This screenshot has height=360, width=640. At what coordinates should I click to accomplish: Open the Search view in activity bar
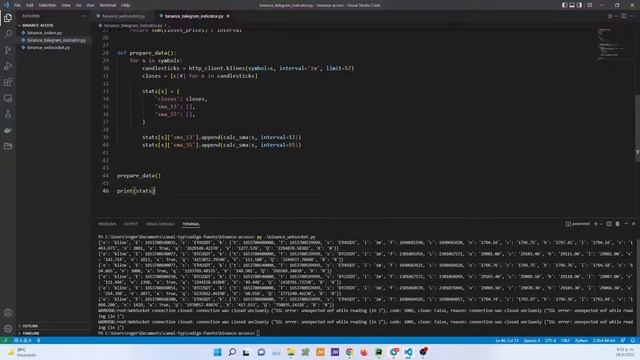click(8, 34)
